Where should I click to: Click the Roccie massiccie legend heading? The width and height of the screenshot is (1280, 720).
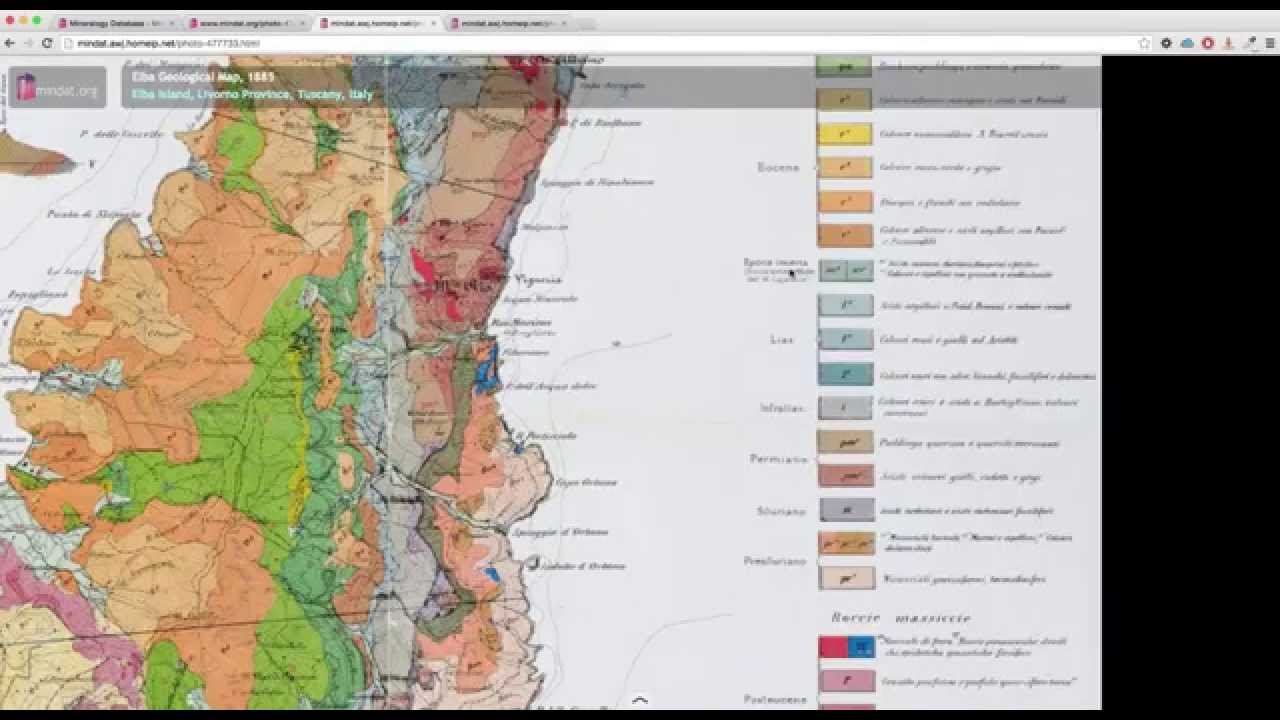[900, 618]
